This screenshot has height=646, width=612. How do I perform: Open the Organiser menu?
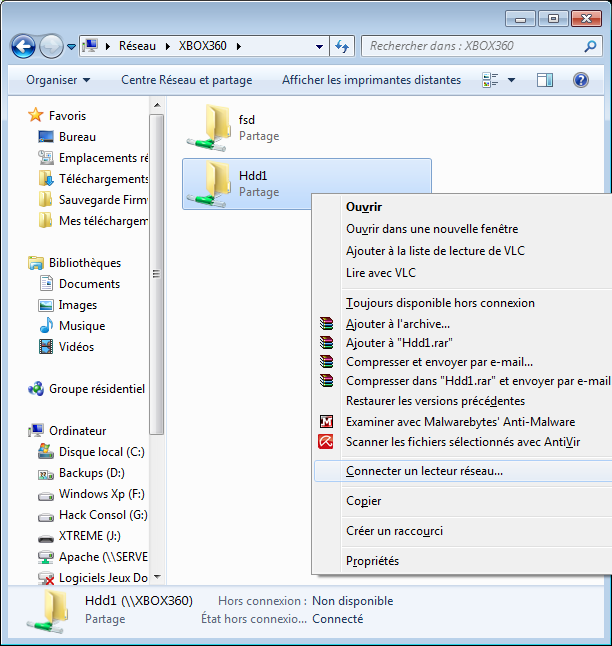(58, 80)
